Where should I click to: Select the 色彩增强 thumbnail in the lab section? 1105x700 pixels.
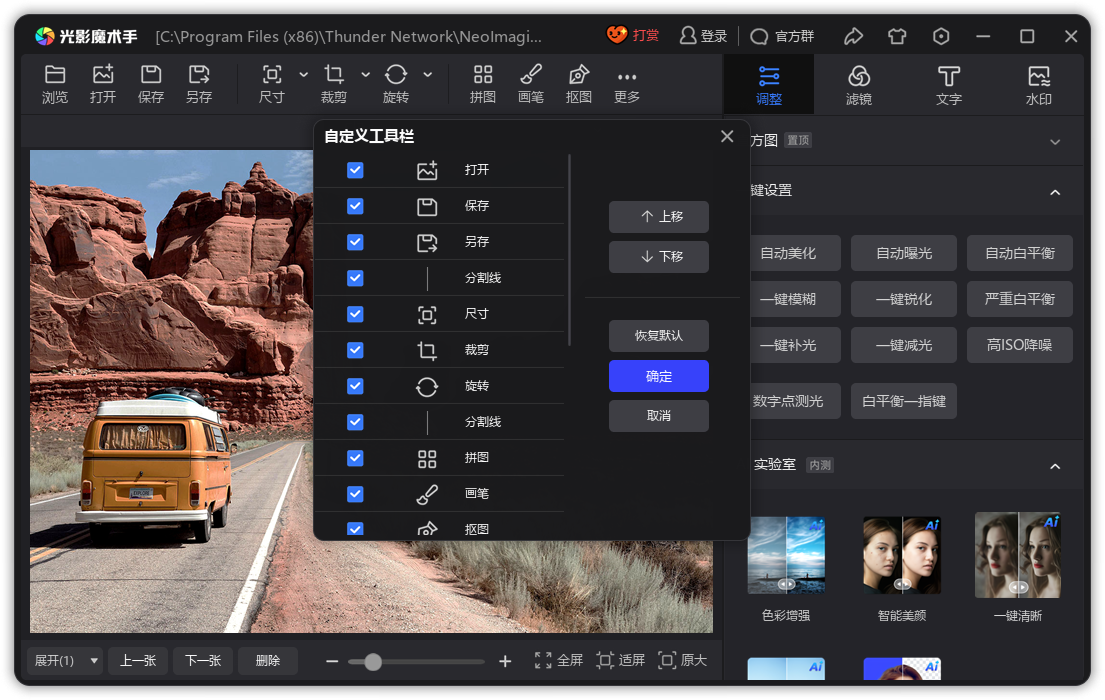[786, 556]
